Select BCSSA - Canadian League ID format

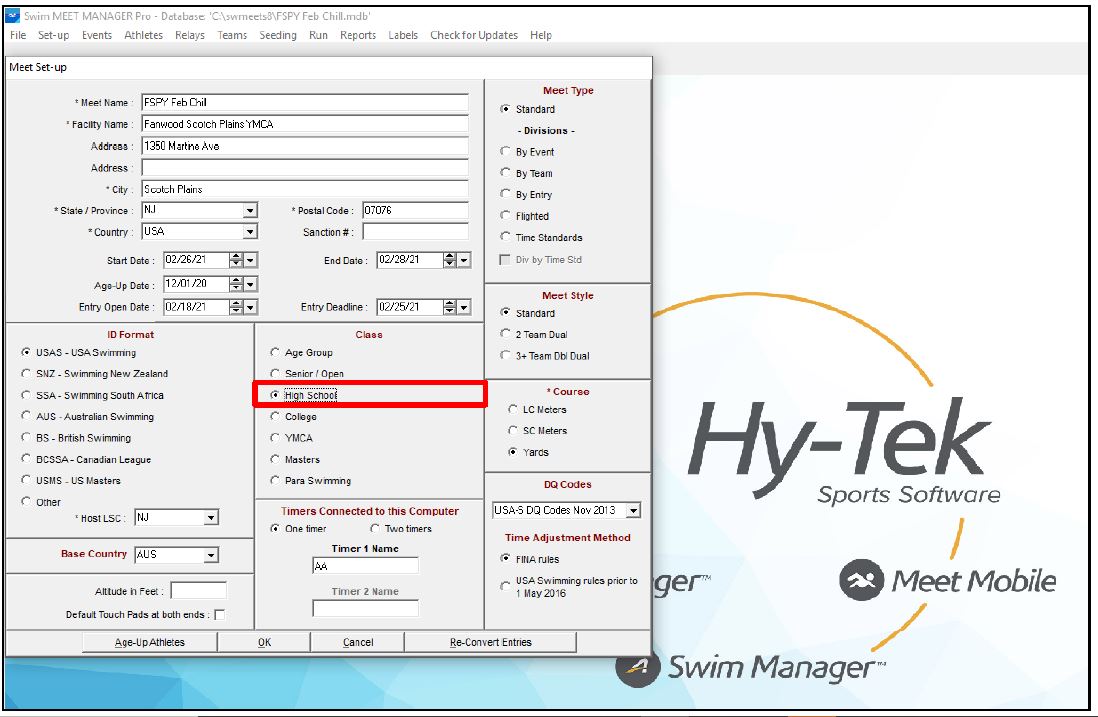pos(26,459)
